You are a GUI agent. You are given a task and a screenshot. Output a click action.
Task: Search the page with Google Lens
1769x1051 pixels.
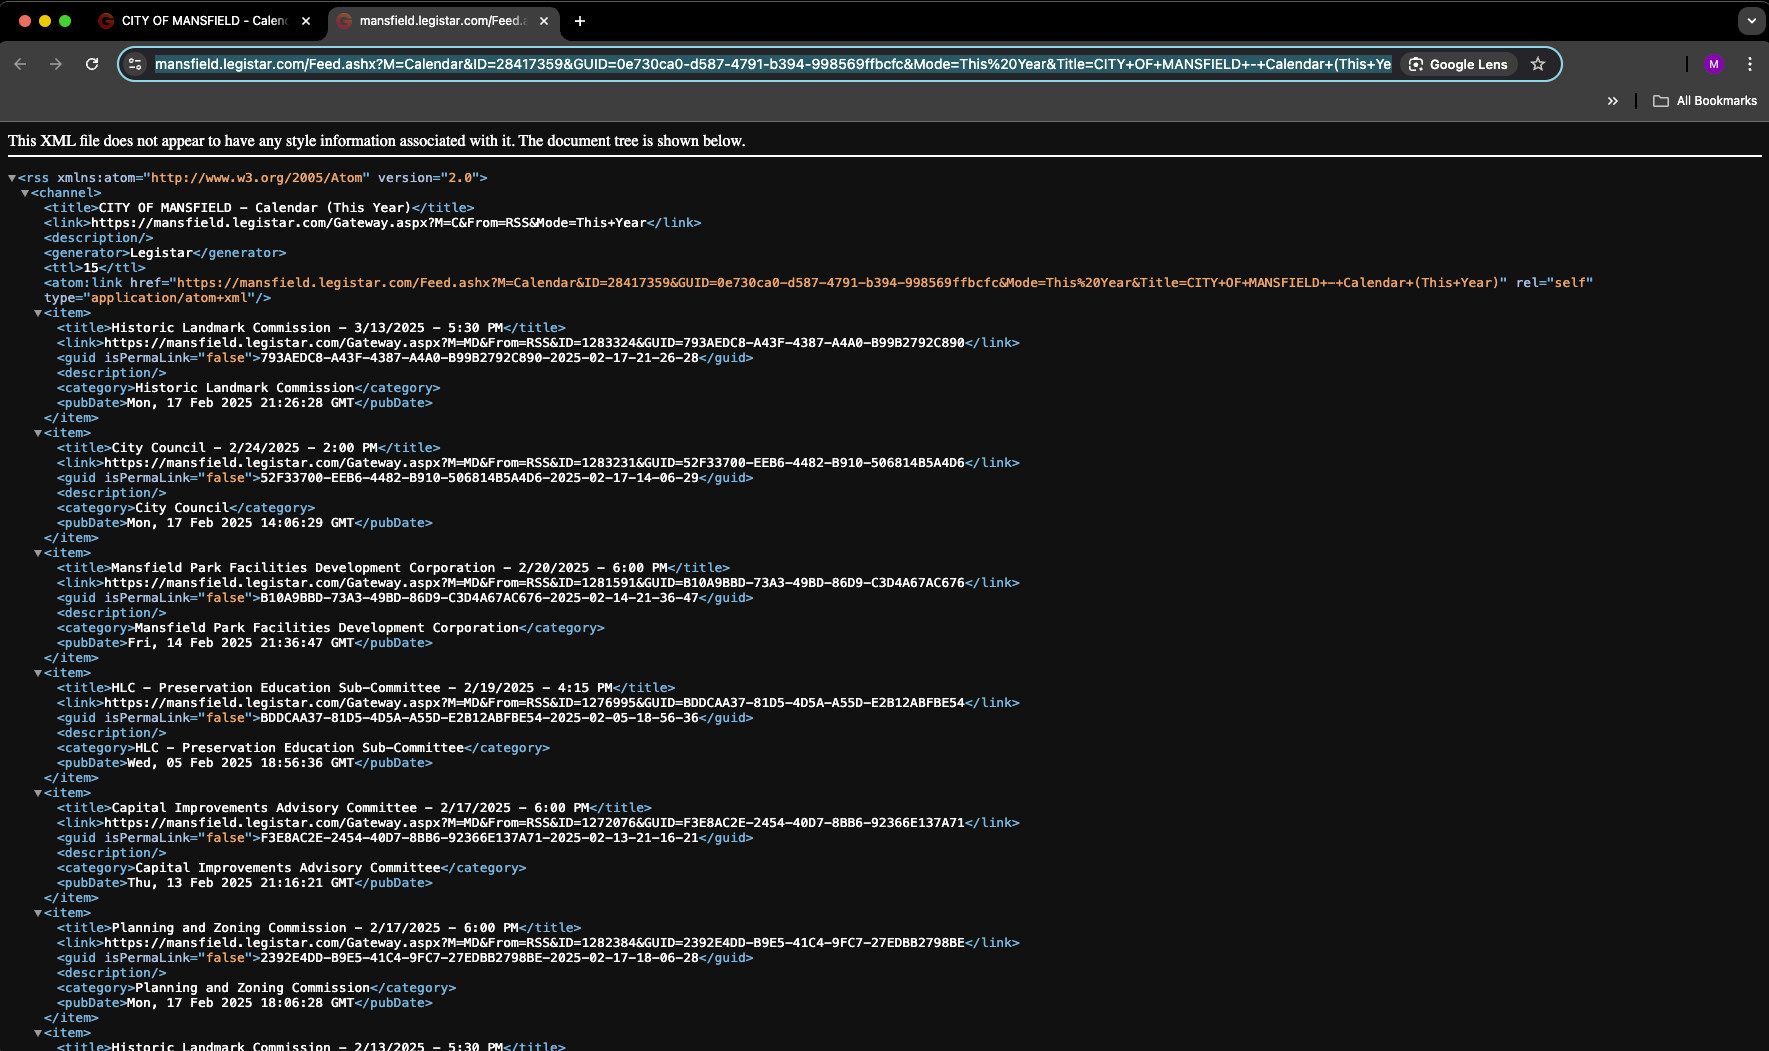1458,64
